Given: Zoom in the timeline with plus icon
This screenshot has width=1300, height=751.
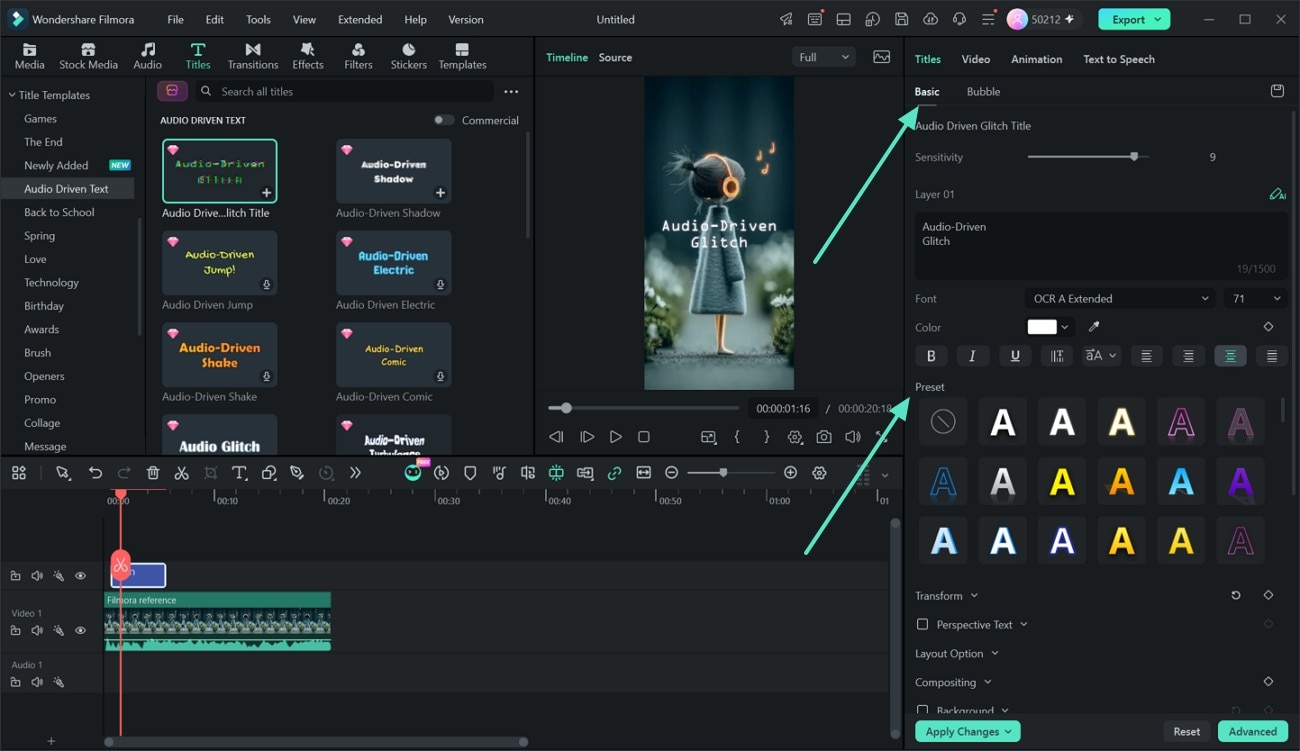Looking at the screenshot, I should point(790,473).
